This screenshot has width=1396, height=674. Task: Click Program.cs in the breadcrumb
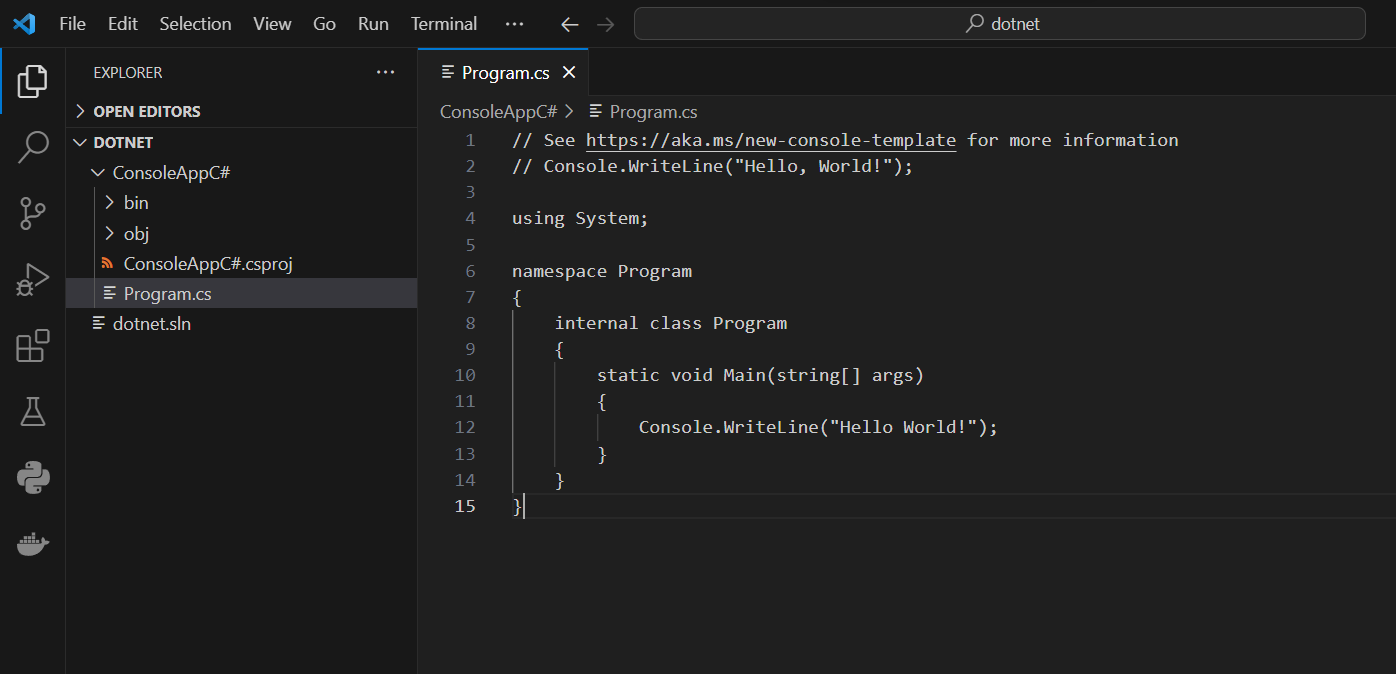pyautogui.click(x=653, y=112)
